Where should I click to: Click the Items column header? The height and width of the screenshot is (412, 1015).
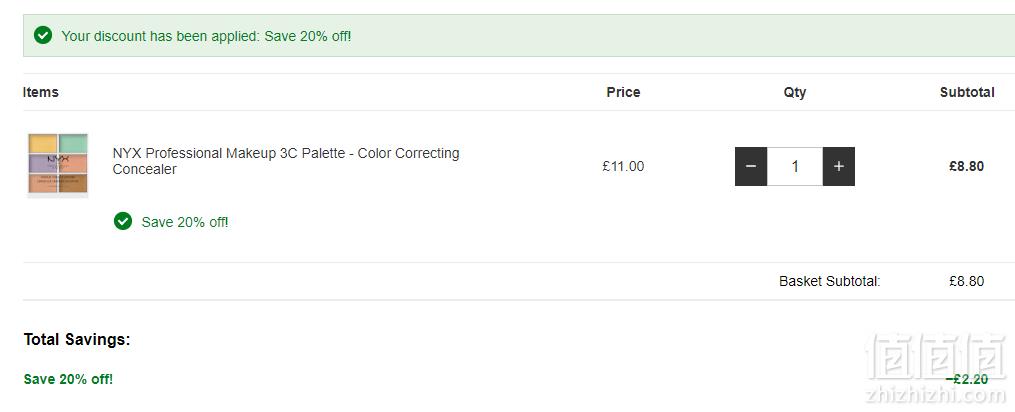pyautogui.click(x=41, y=92)
